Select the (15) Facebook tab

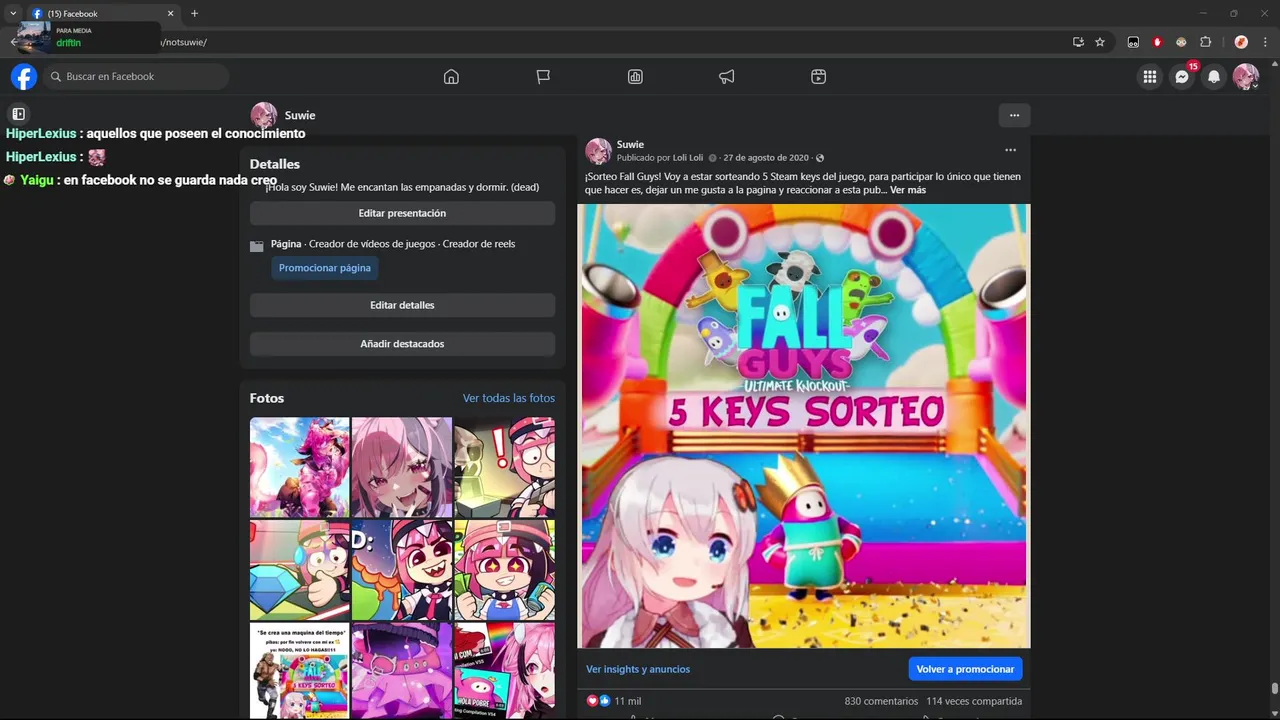[103, 13]
